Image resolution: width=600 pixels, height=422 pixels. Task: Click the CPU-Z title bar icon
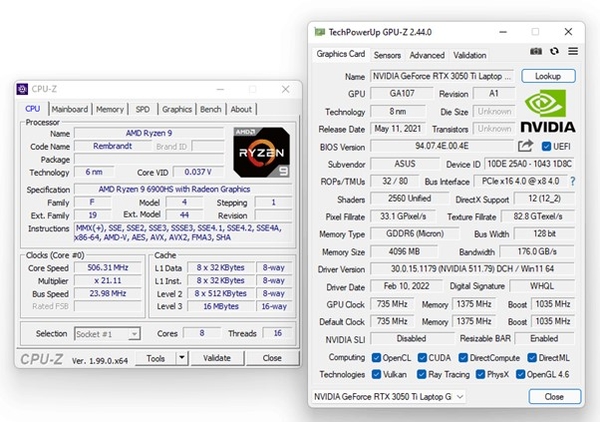click(23, 90)
